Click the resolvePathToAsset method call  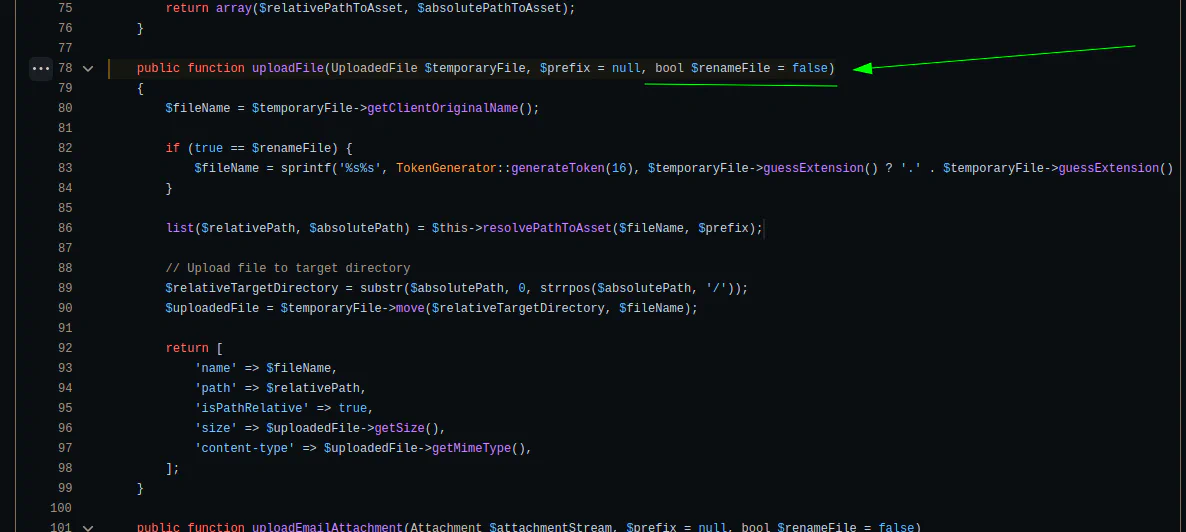[547, 228]
